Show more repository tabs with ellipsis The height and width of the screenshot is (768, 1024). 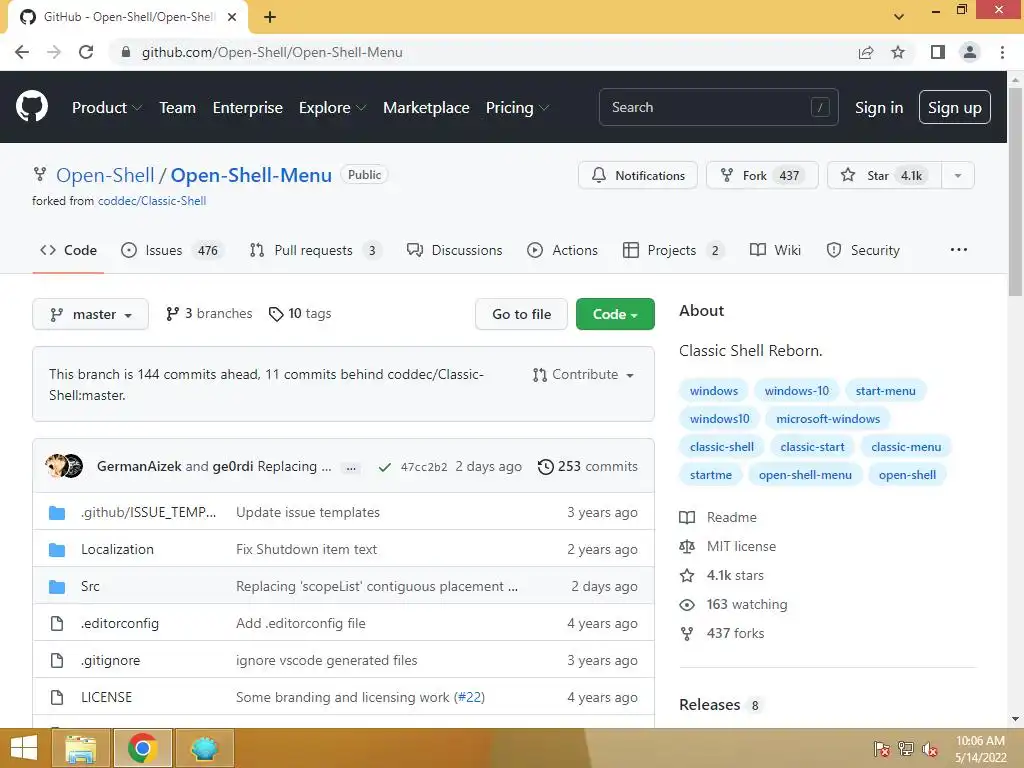[x=959, y=249]
